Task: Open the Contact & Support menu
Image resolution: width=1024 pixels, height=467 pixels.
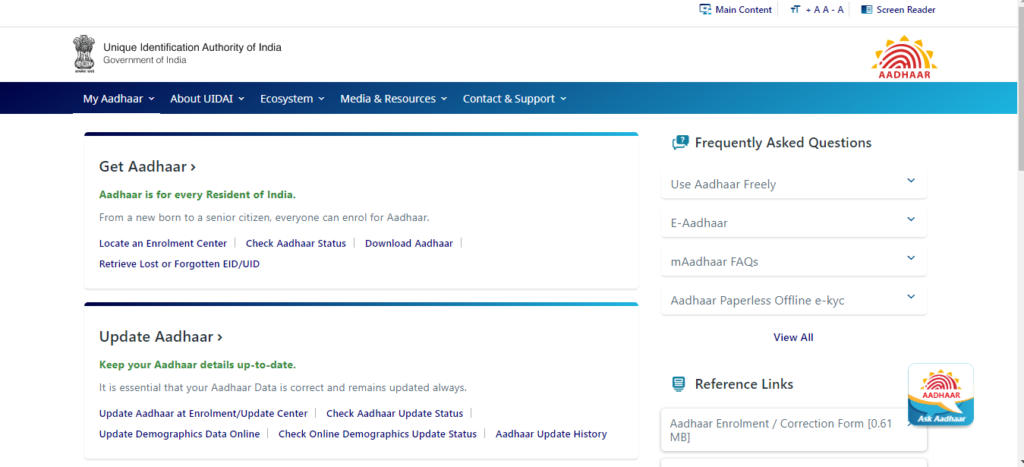Action: (515, 99)
